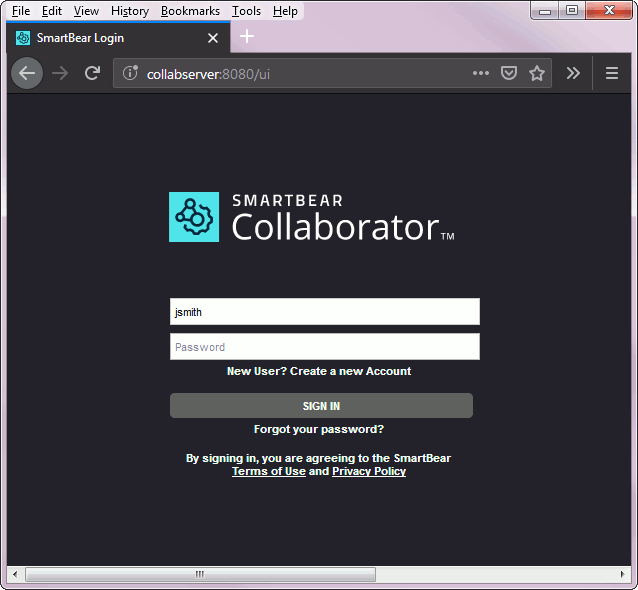Click the browser back arrow button
Screen dimensions: 638x590
(x=27, y=73)
